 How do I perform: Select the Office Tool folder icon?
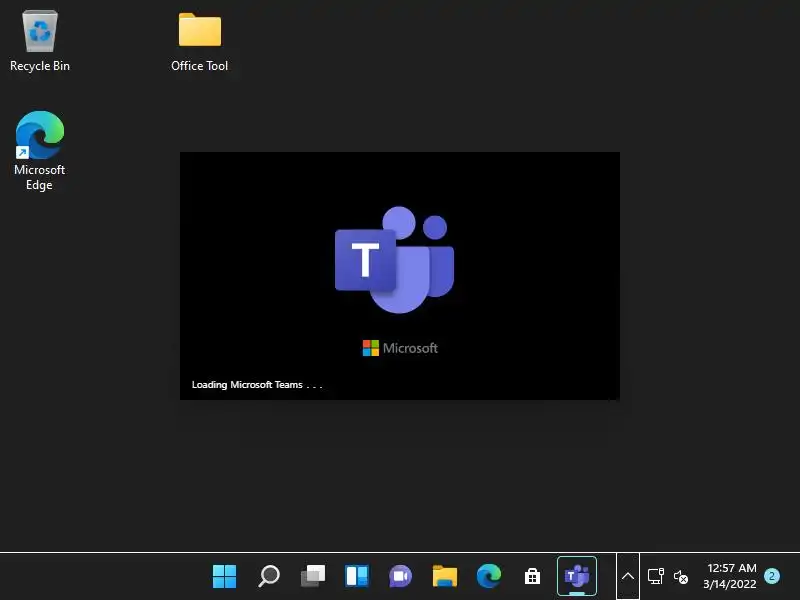click(199, 41)
